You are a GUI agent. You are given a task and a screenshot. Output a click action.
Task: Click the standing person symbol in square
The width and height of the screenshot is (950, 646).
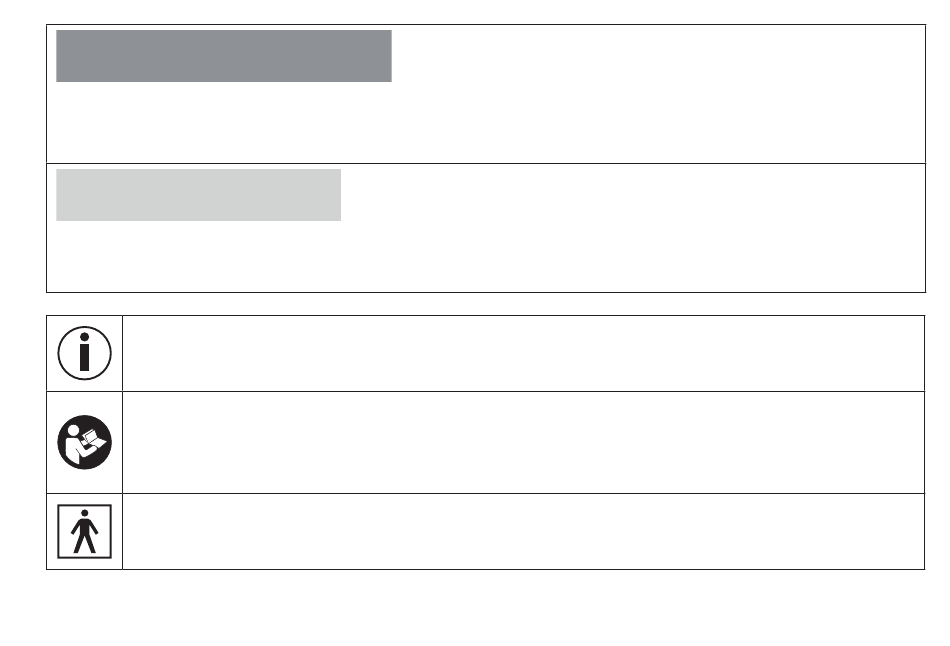point(84,531)
